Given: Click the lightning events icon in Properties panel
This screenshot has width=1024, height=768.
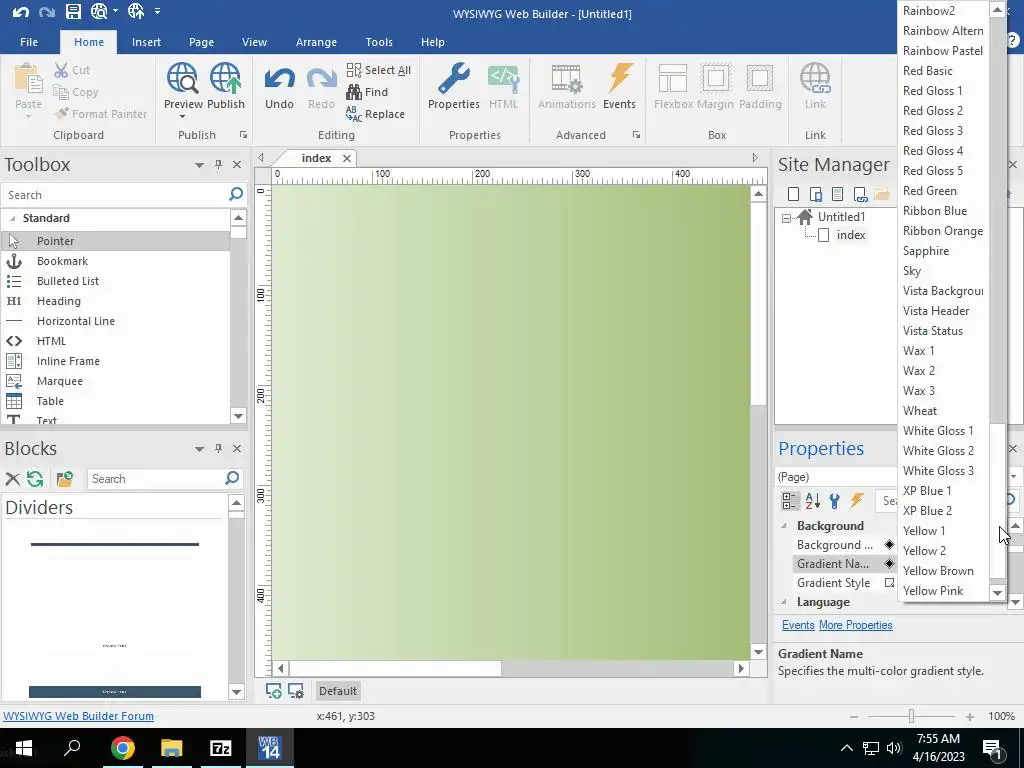Looking at the screenshot, I should pyautogui.click(x=857, y=501).
